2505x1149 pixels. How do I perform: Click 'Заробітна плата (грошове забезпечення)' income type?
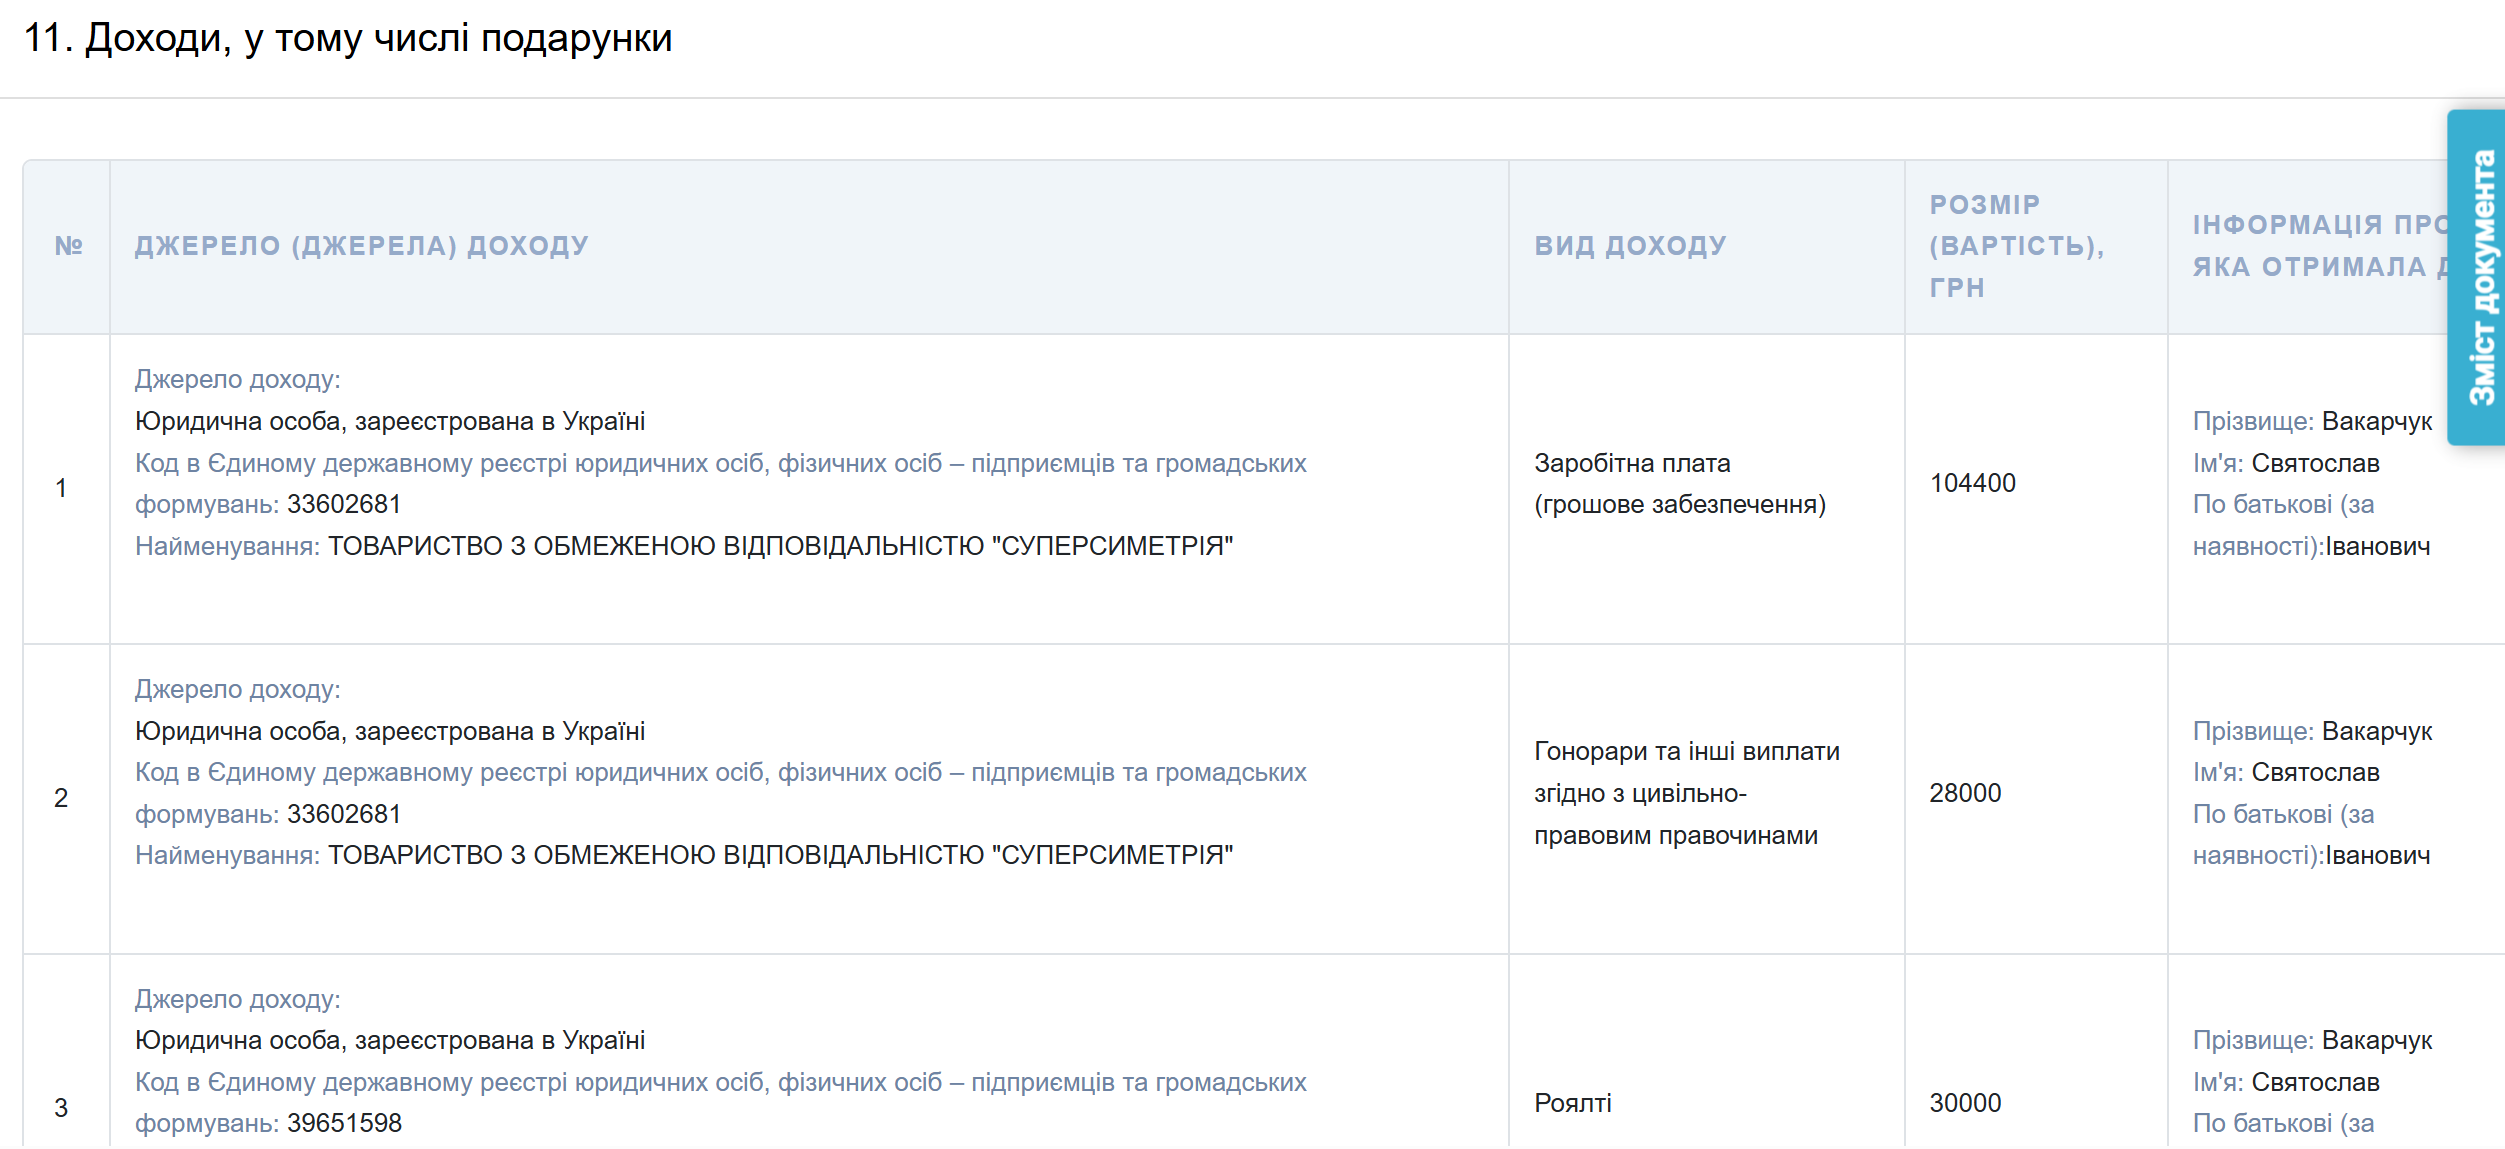point(1679,484)
